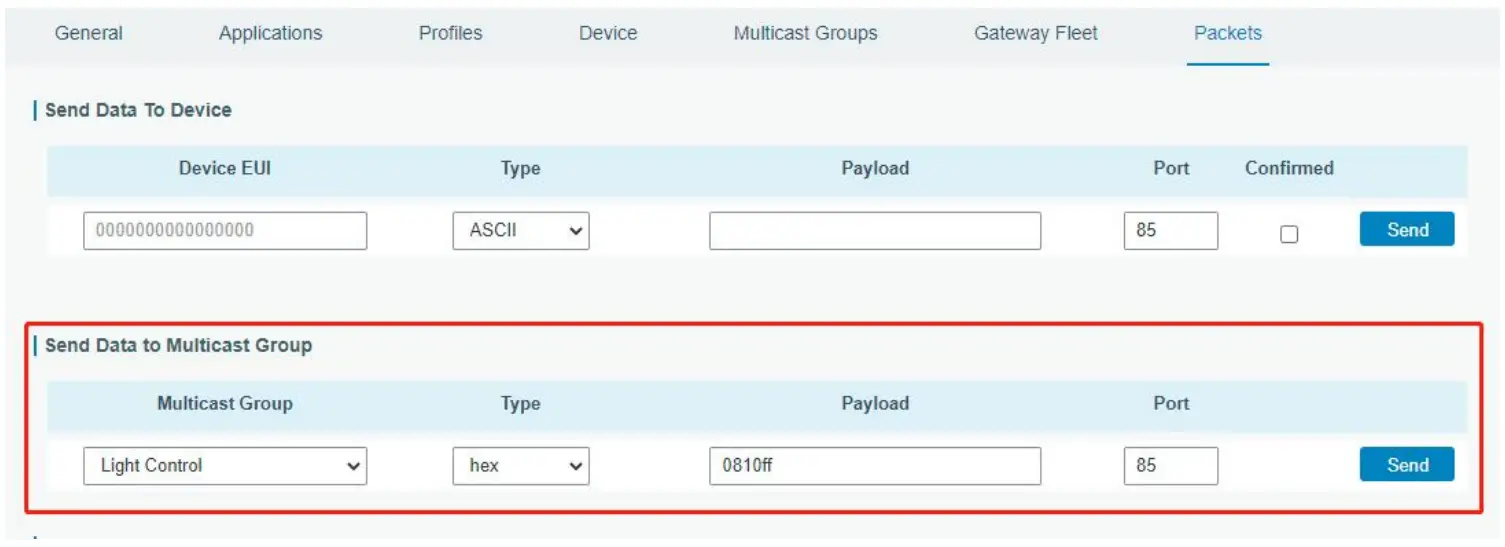Click the 0810ff payload field

click(875, 465)
